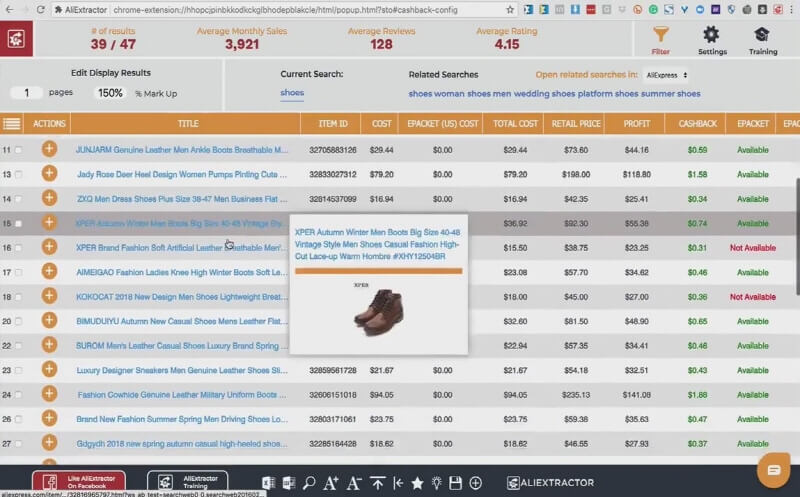
Task: Click the lightbulb icon in bottom toolbar
Action: coord(436,483)
